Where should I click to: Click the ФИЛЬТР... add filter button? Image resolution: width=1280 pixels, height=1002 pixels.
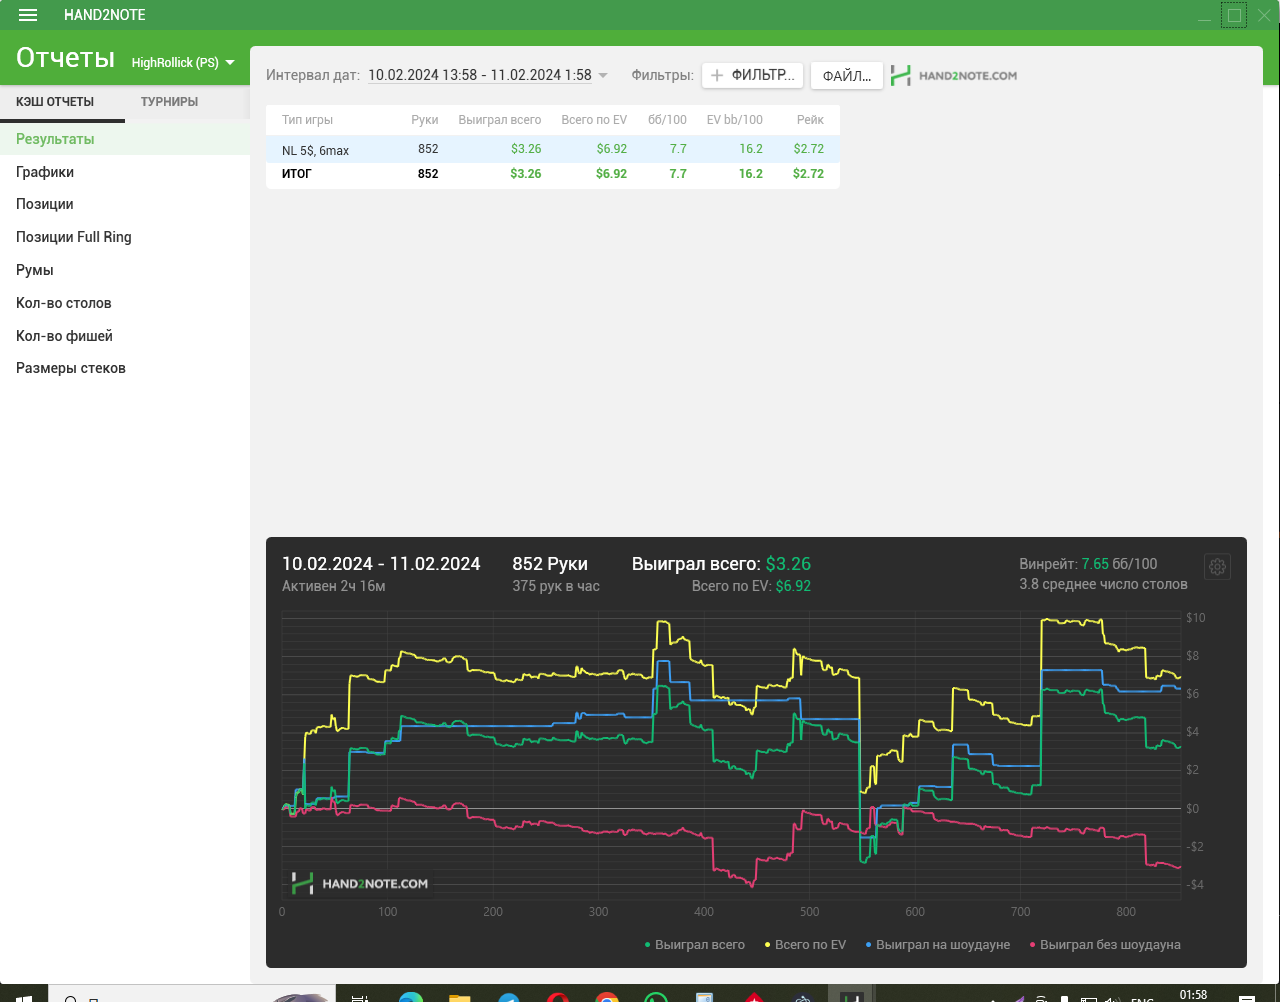coord(752,75)
